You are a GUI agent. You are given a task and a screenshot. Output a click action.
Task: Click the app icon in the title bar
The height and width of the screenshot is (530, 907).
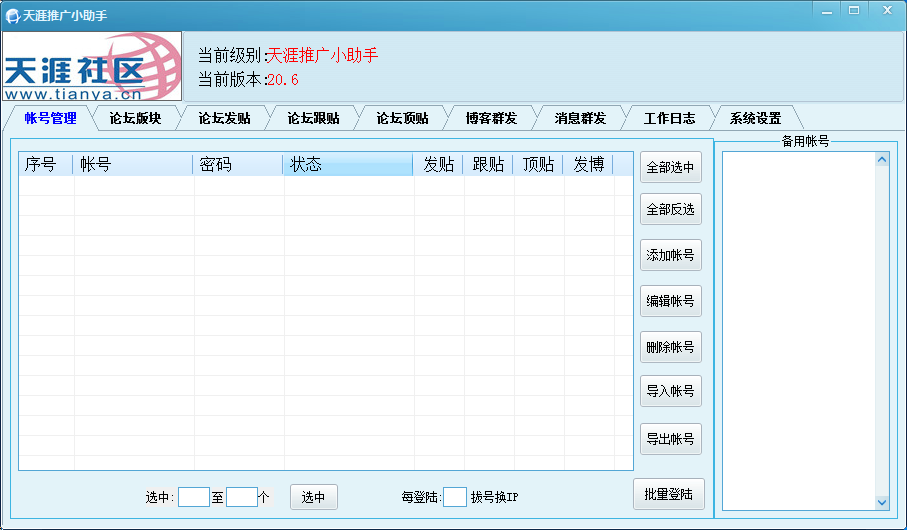12,16
